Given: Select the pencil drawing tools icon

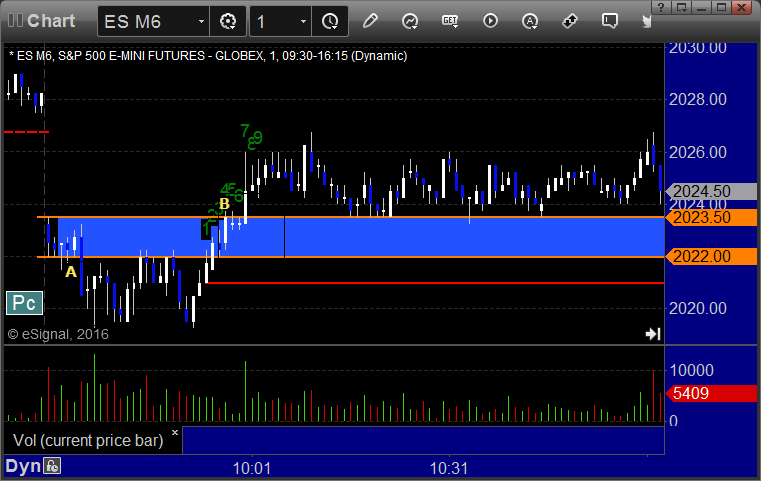Looking at the screenshot, I should (370, 21).
